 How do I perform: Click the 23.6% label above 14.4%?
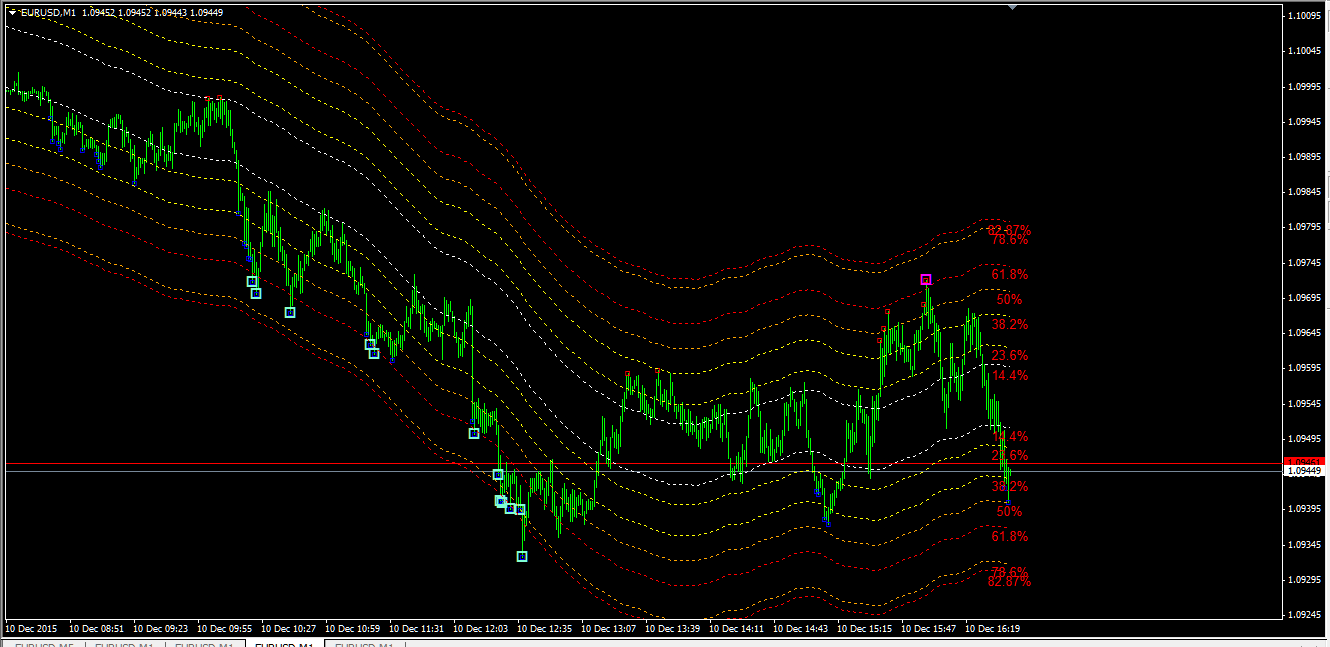(1010, 355)
